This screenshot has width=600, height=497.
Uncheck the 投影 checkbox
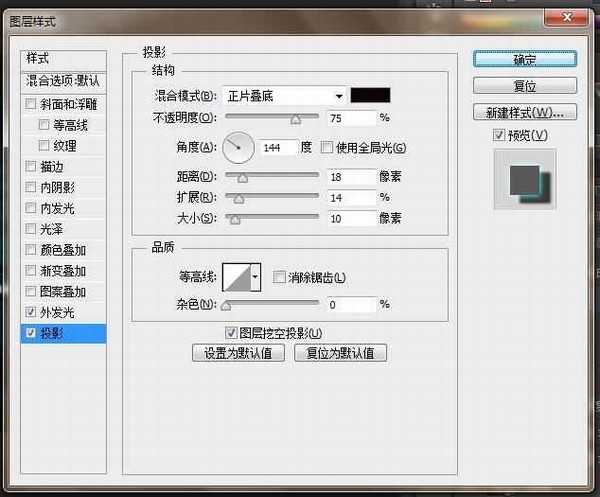coord(31,333)
